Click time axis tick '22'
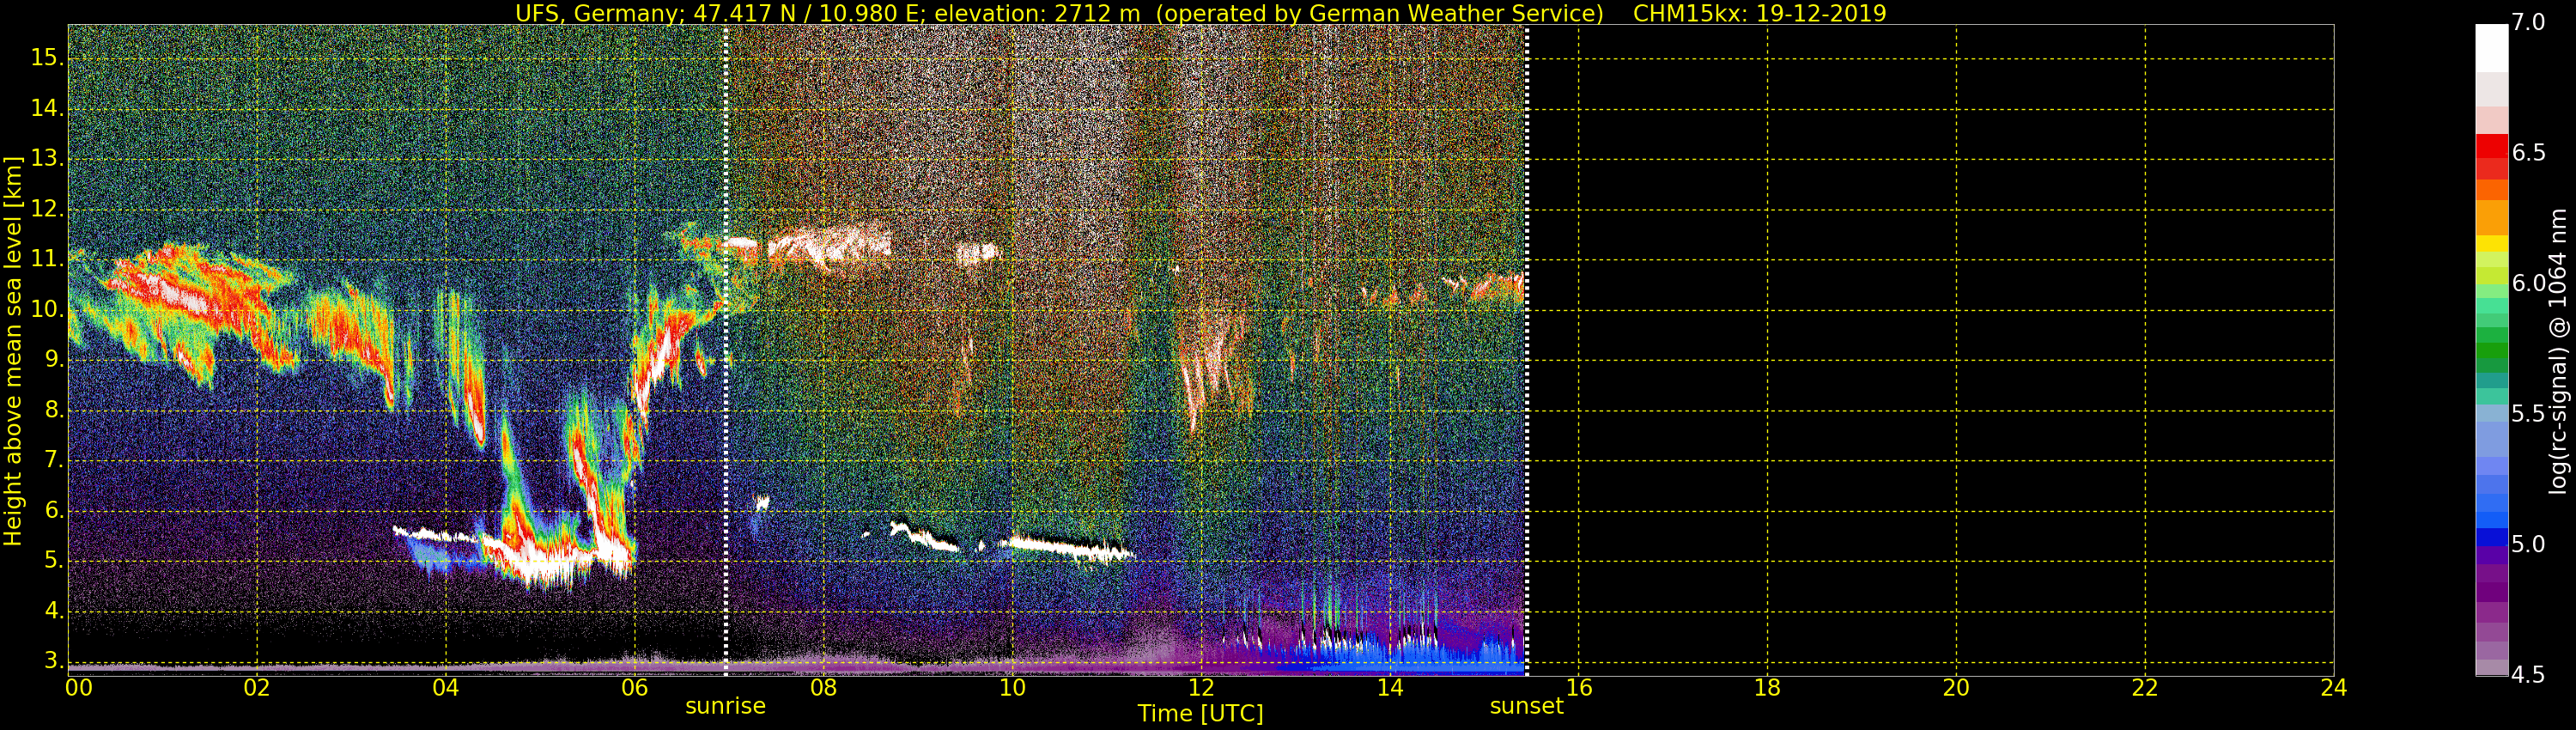 [2145, 688]
